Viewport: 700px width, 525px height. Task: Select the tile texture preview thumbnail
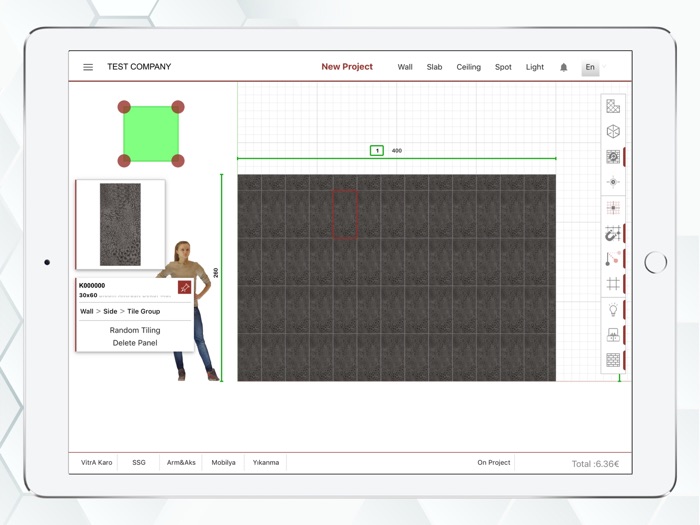(x=120, y=224)
